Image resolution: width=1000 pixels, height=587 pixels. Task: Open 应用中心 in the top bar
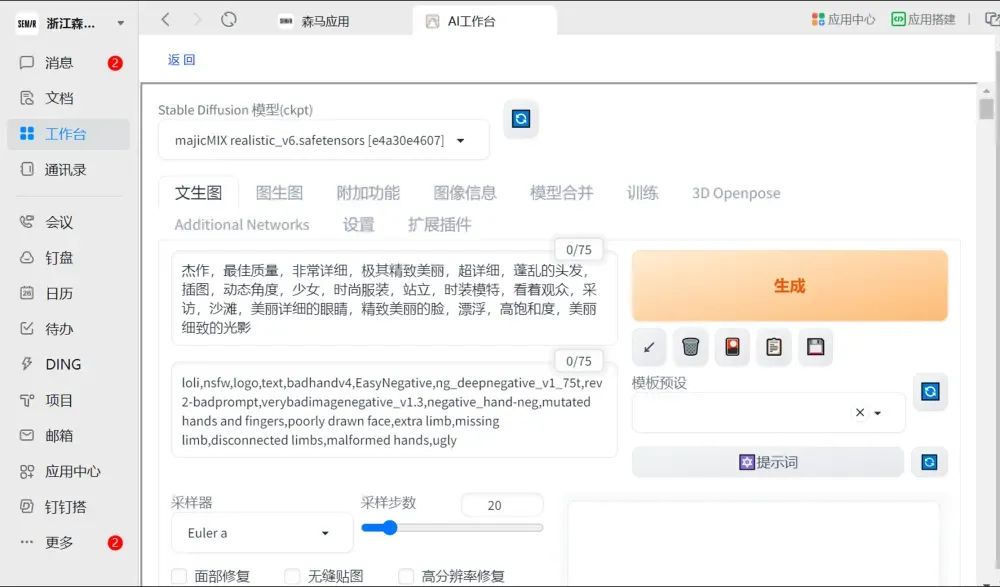(x=843, y=20)
